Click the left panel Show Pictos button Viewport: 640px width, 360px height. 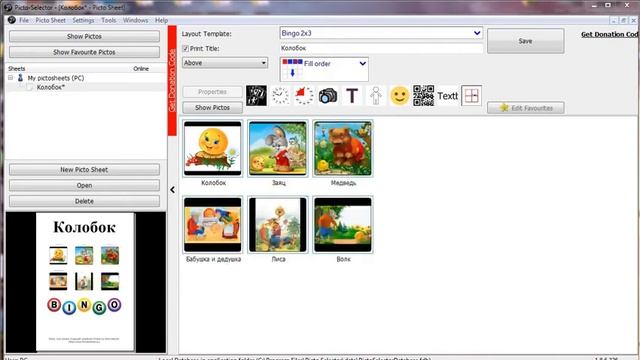click(84, 36)
